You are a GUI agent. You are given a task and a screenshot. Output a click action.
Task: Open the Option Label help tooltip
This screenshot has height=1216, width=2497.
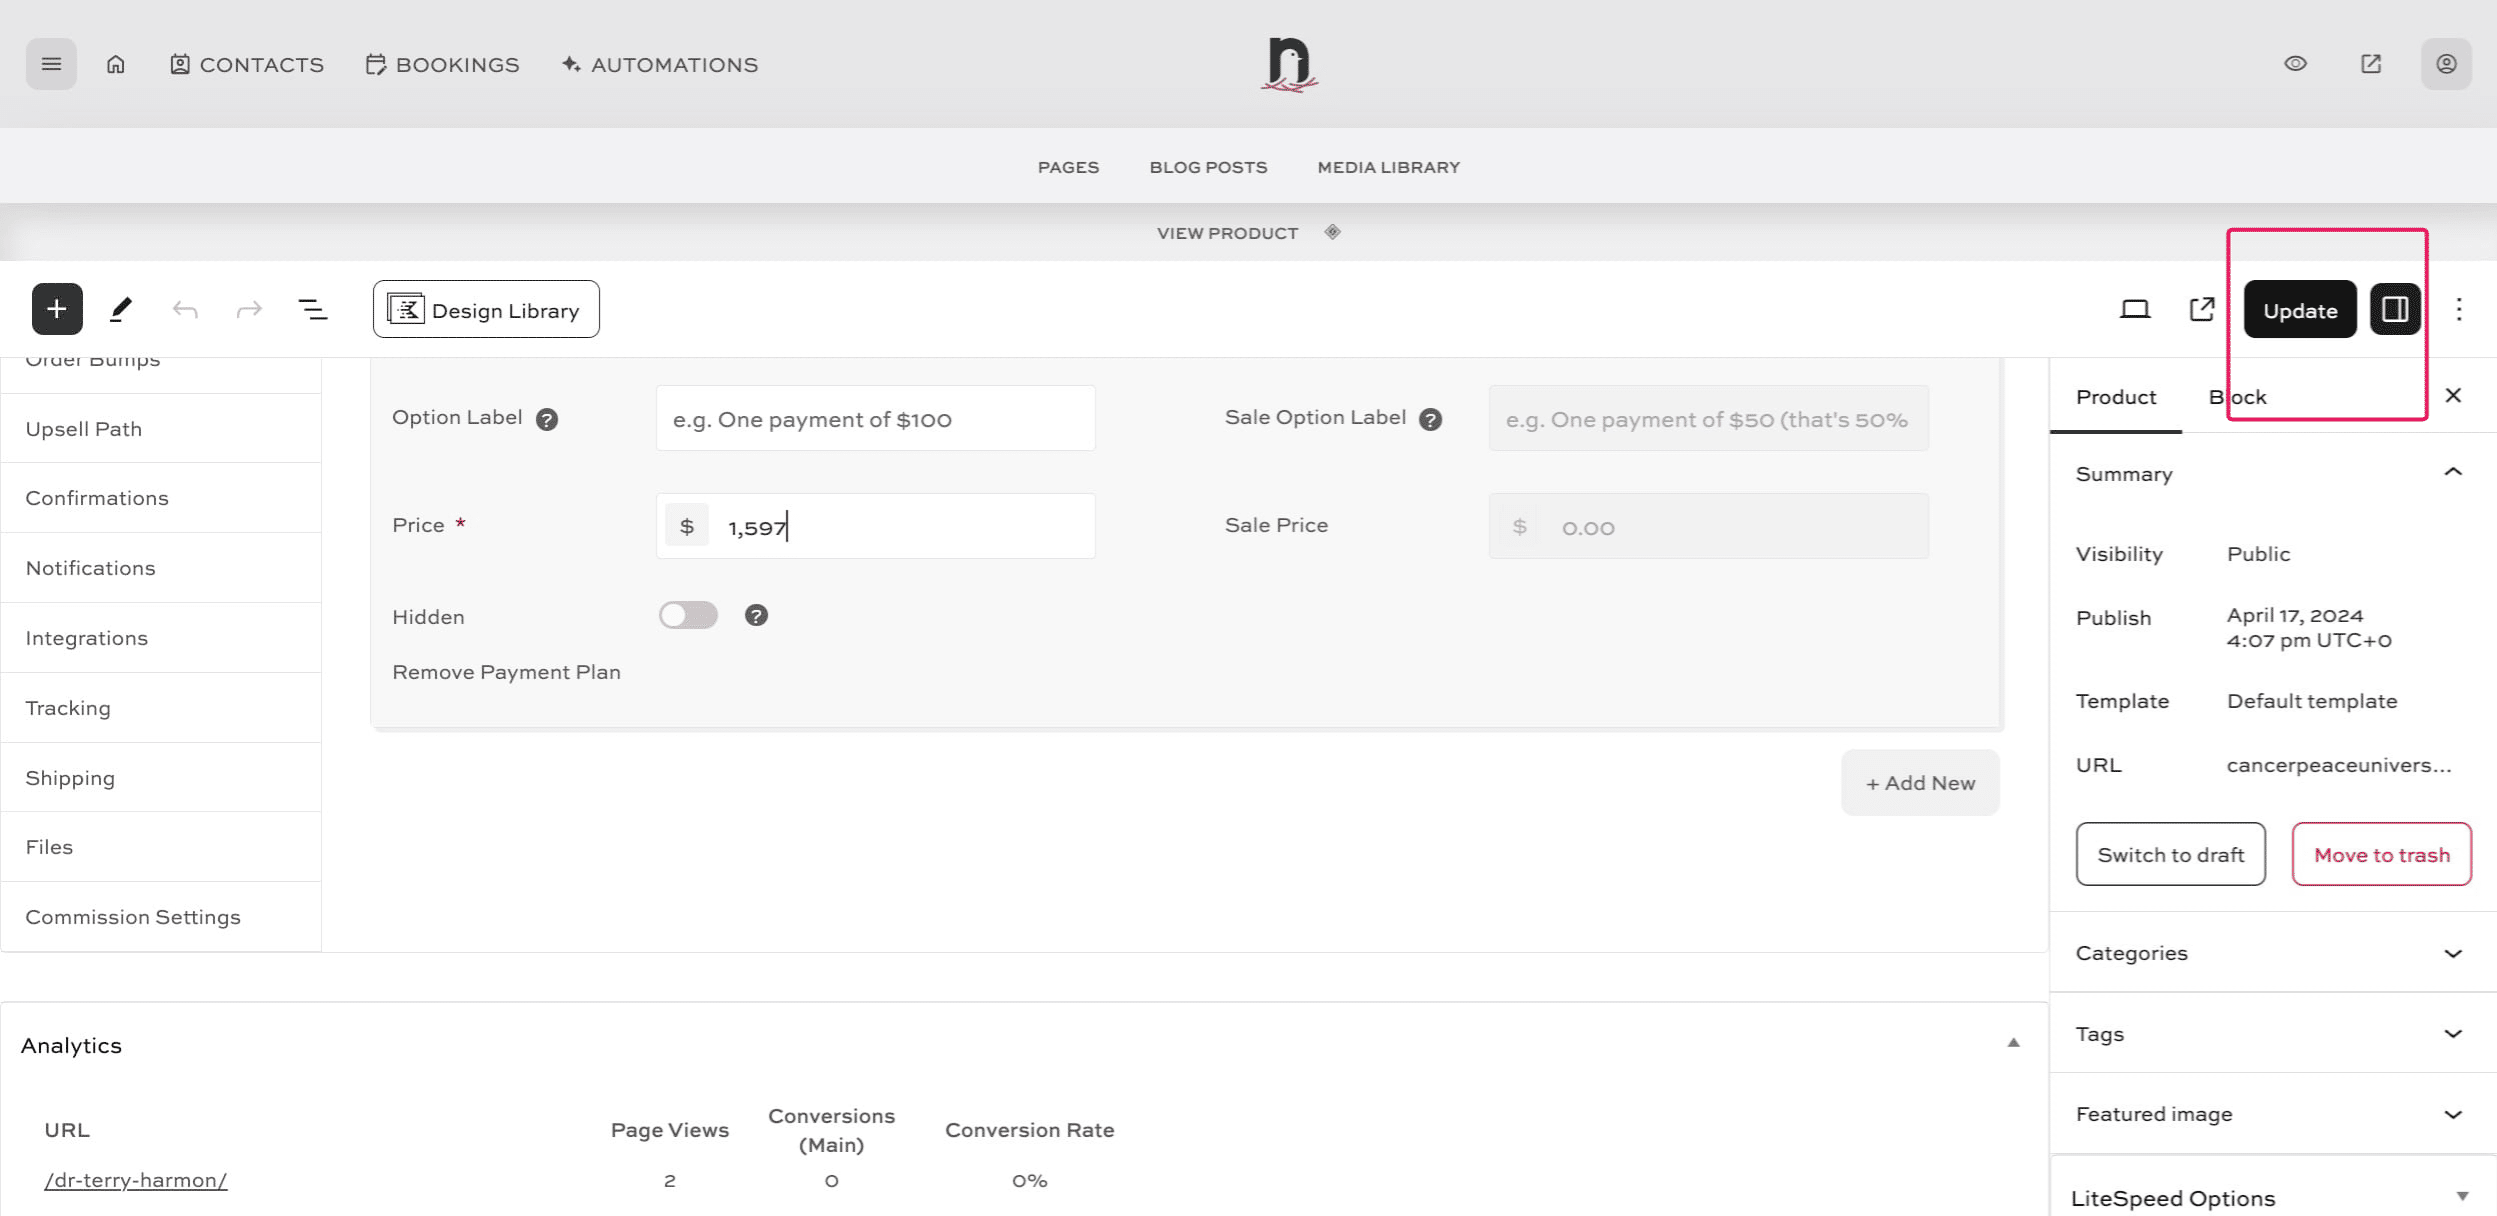(x=546, y=419)
